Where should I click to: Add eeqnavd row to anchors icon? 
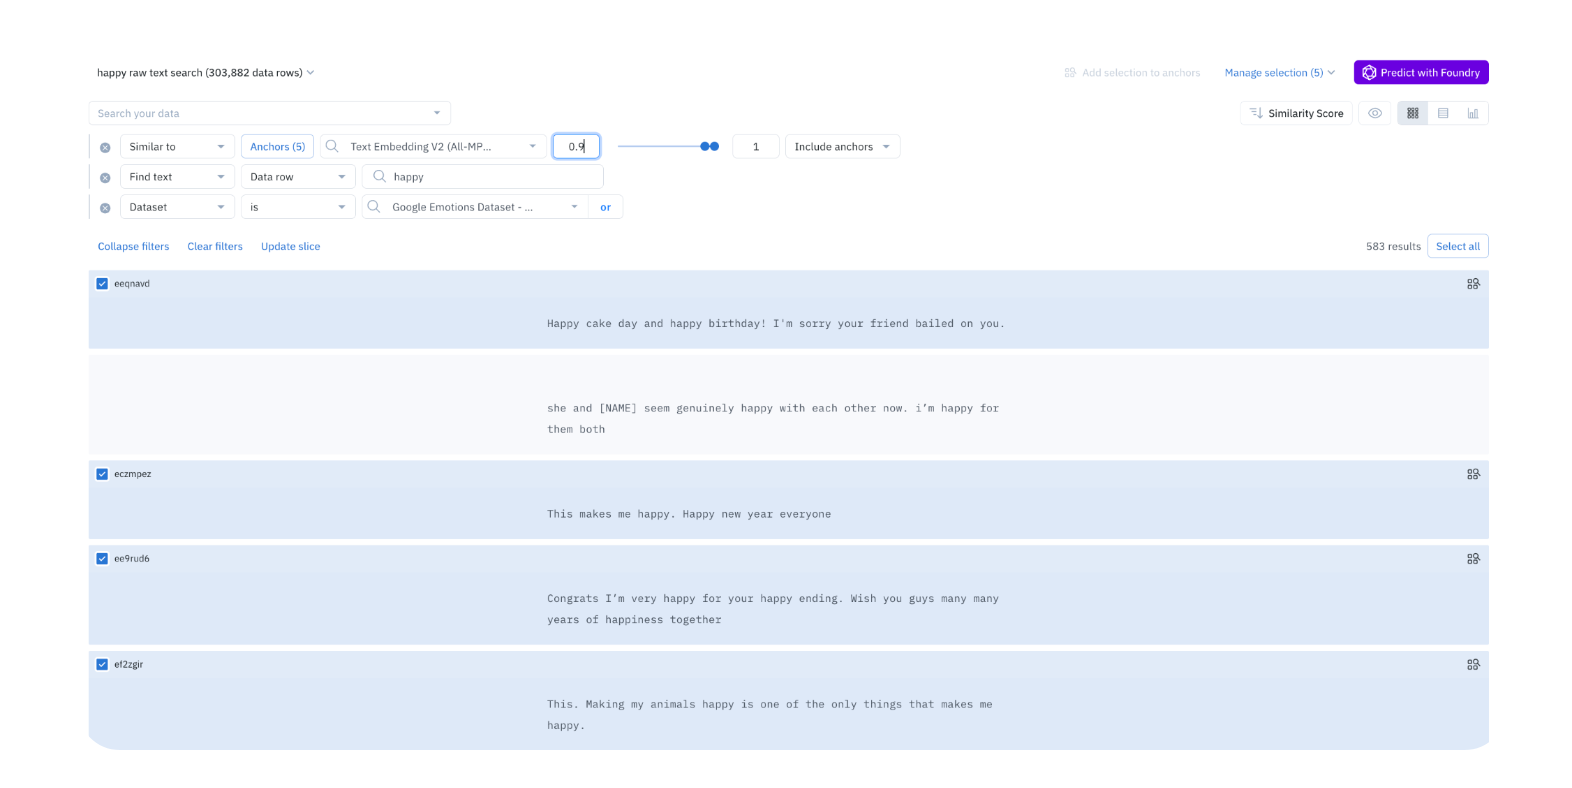1473,284
